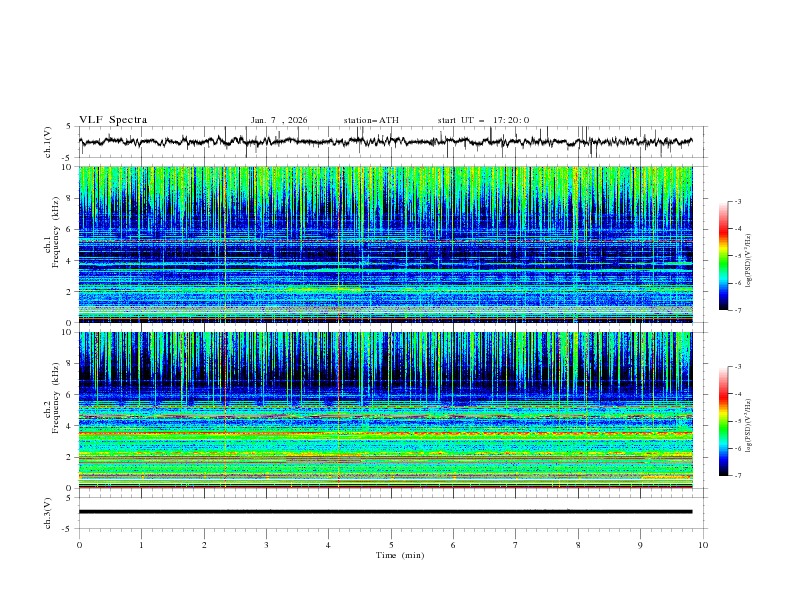Screen dimensions: 792x612
Task: Click the ch.3 flat black voltage trace
Action: [x=390, y=512]
